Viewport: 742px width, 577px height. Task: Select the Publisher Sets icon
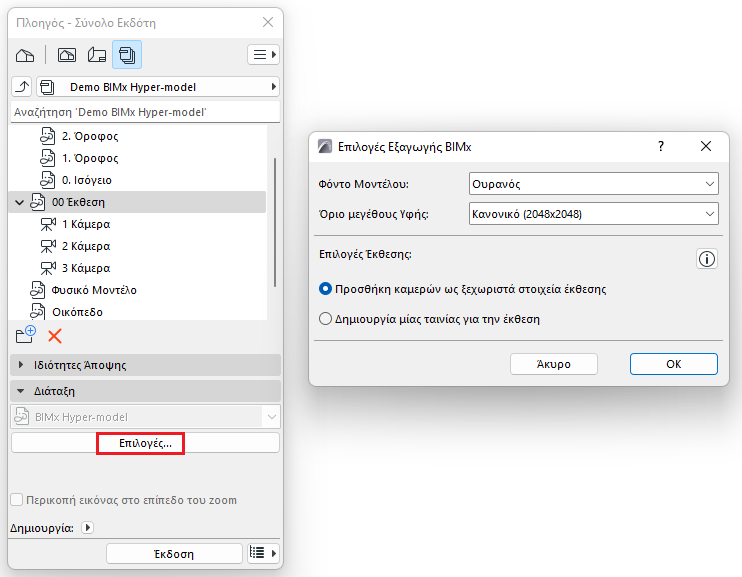coord(127,55)
